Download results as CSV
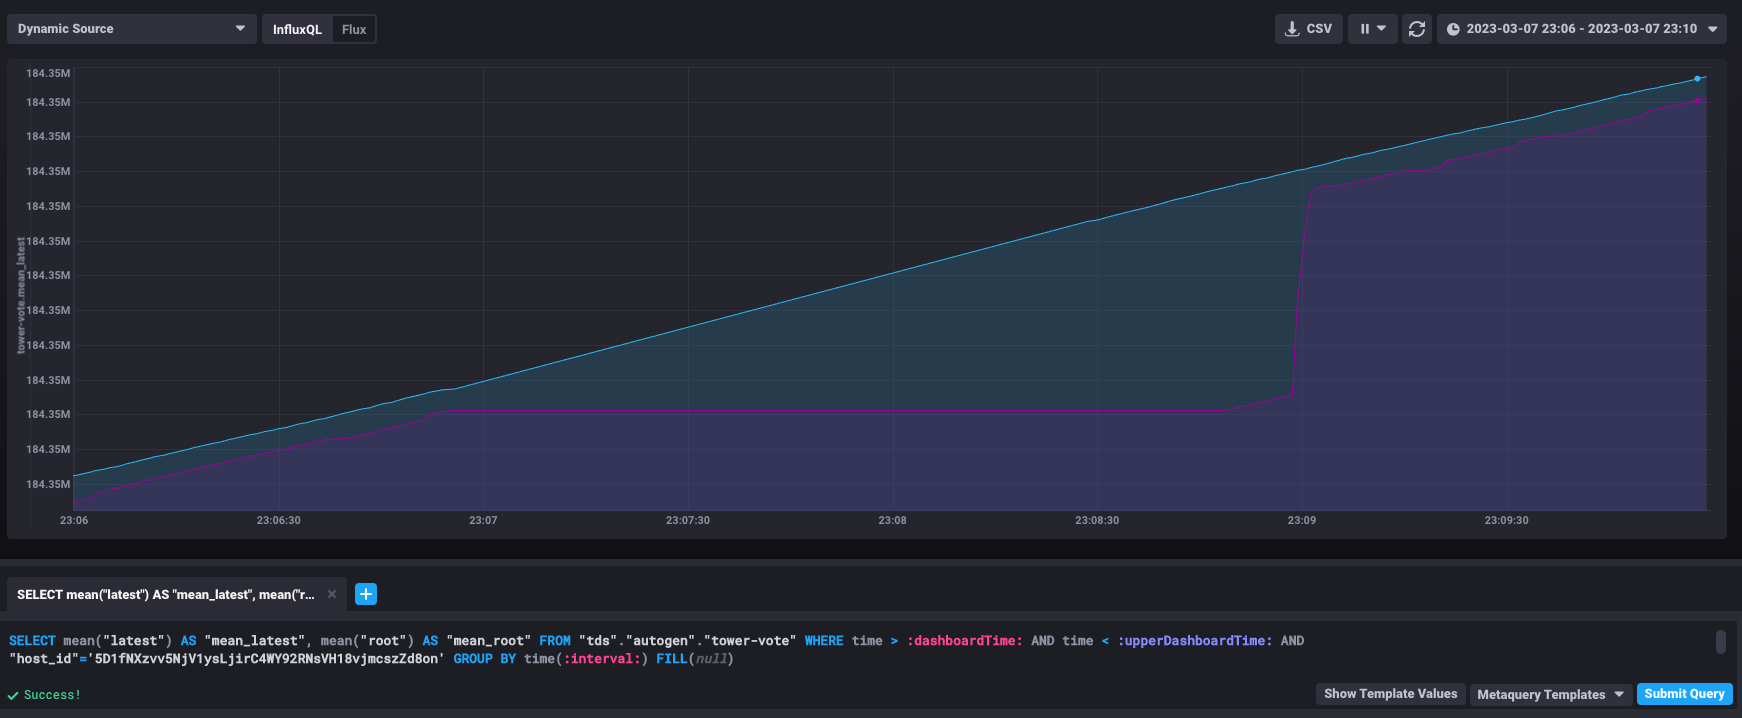The width and height of the screenshot is (1742, 718). point(1308,29)
